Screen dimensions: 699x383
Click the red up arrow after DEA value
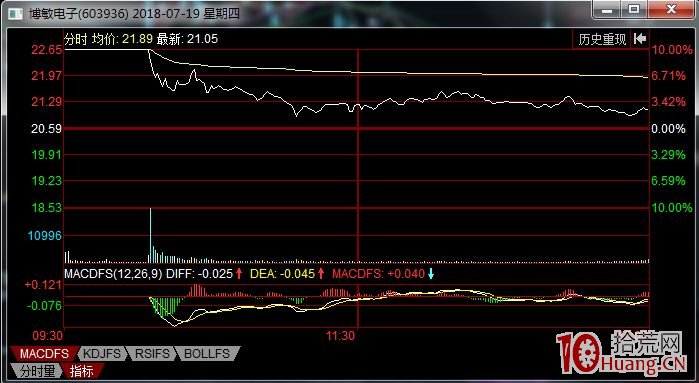(x=321, y=274)
